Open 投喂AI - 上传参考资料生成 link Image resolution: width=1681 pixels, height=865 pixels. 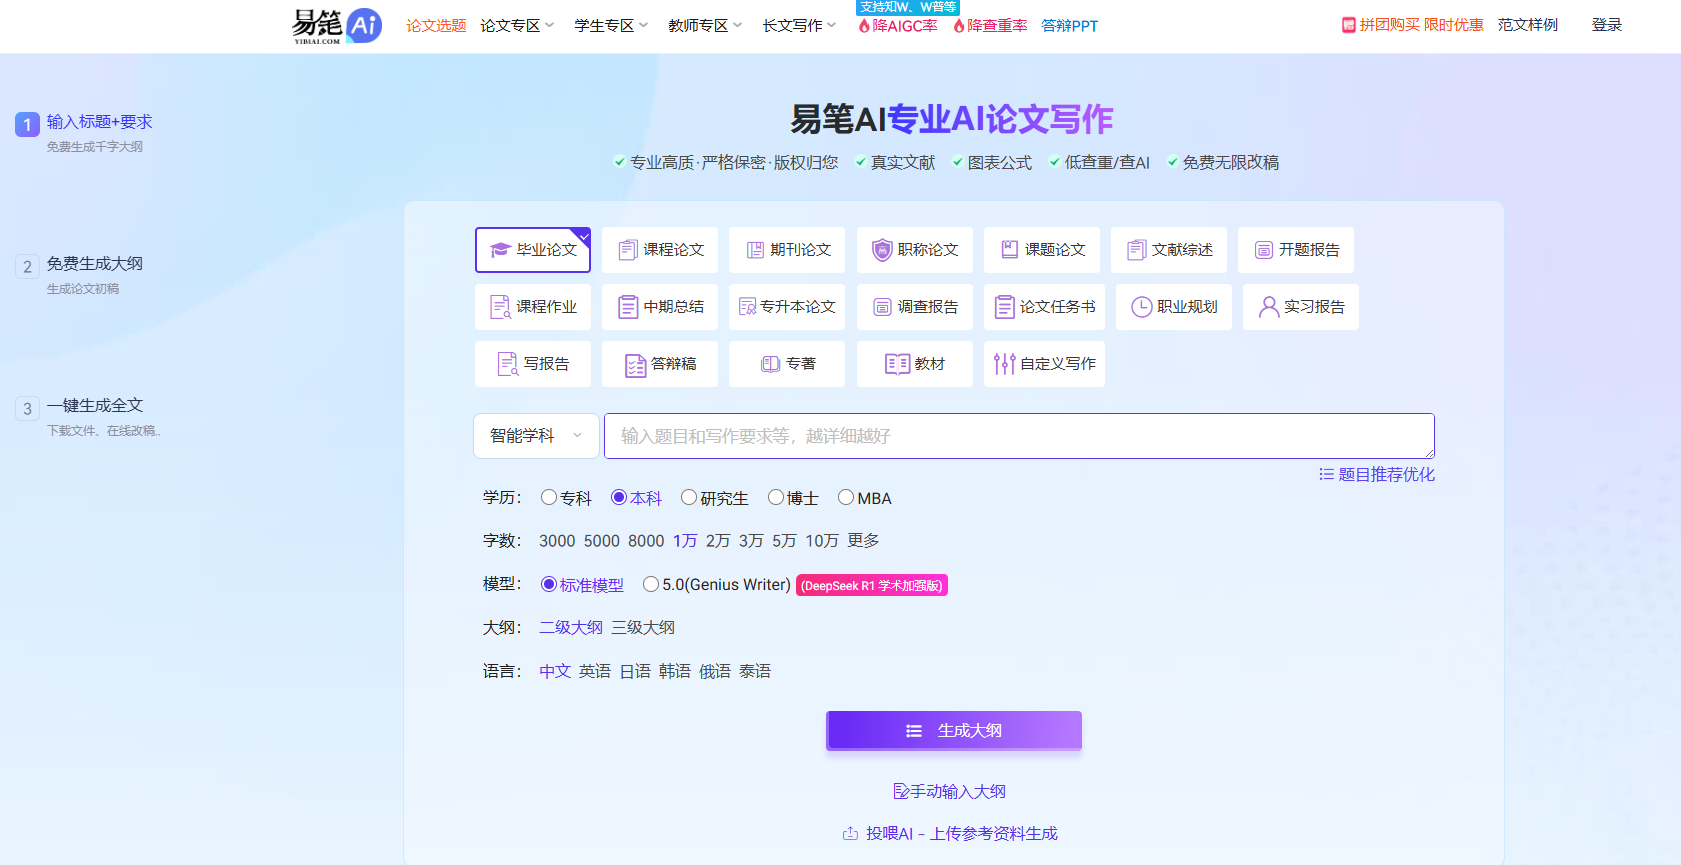950,833
